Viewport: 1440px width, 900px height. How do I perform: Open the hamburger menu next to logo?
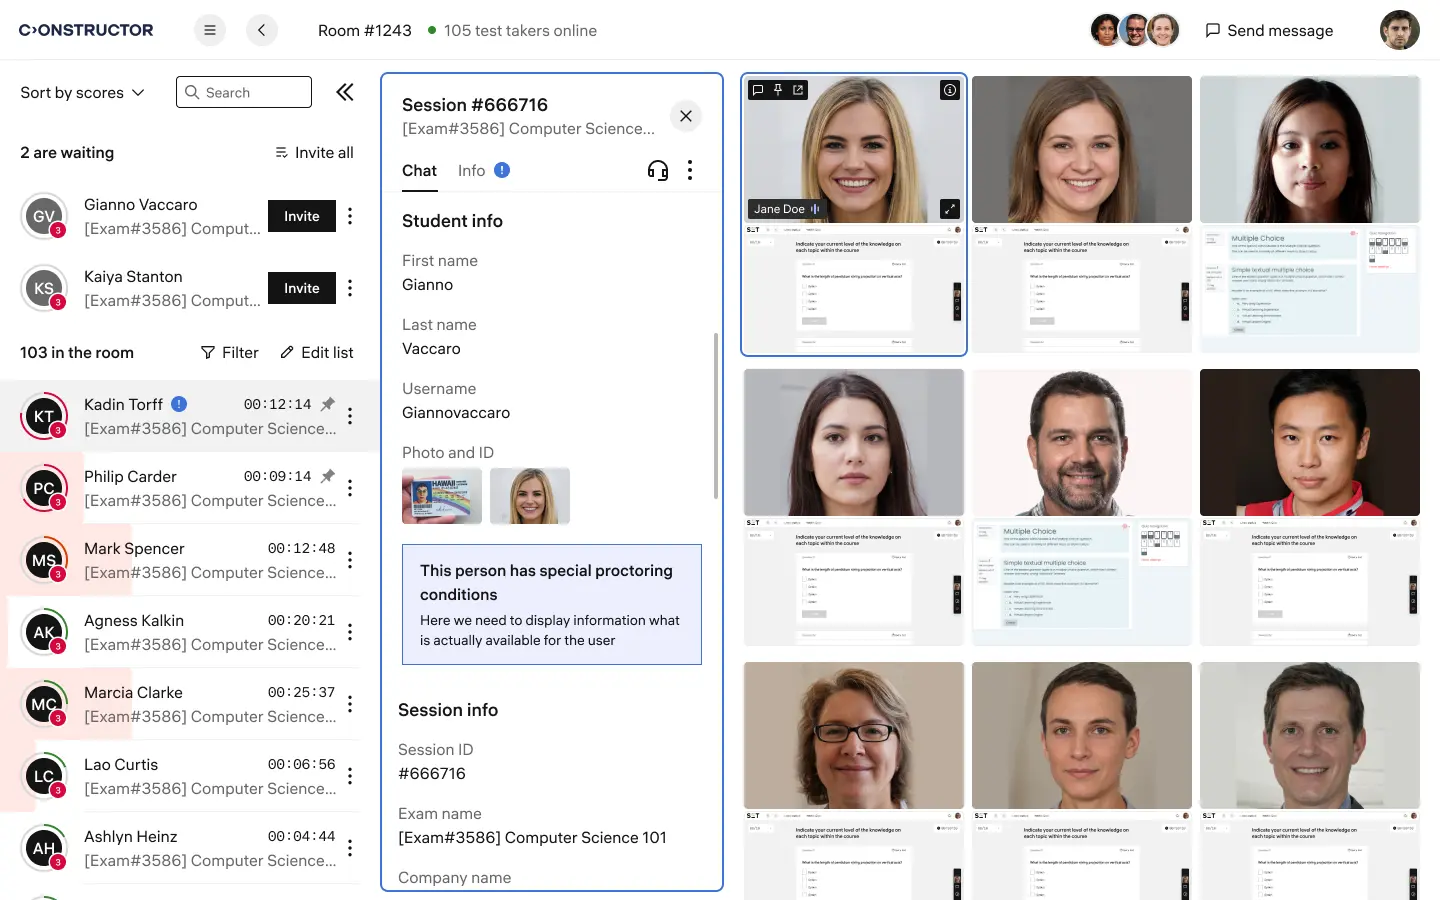210,30
